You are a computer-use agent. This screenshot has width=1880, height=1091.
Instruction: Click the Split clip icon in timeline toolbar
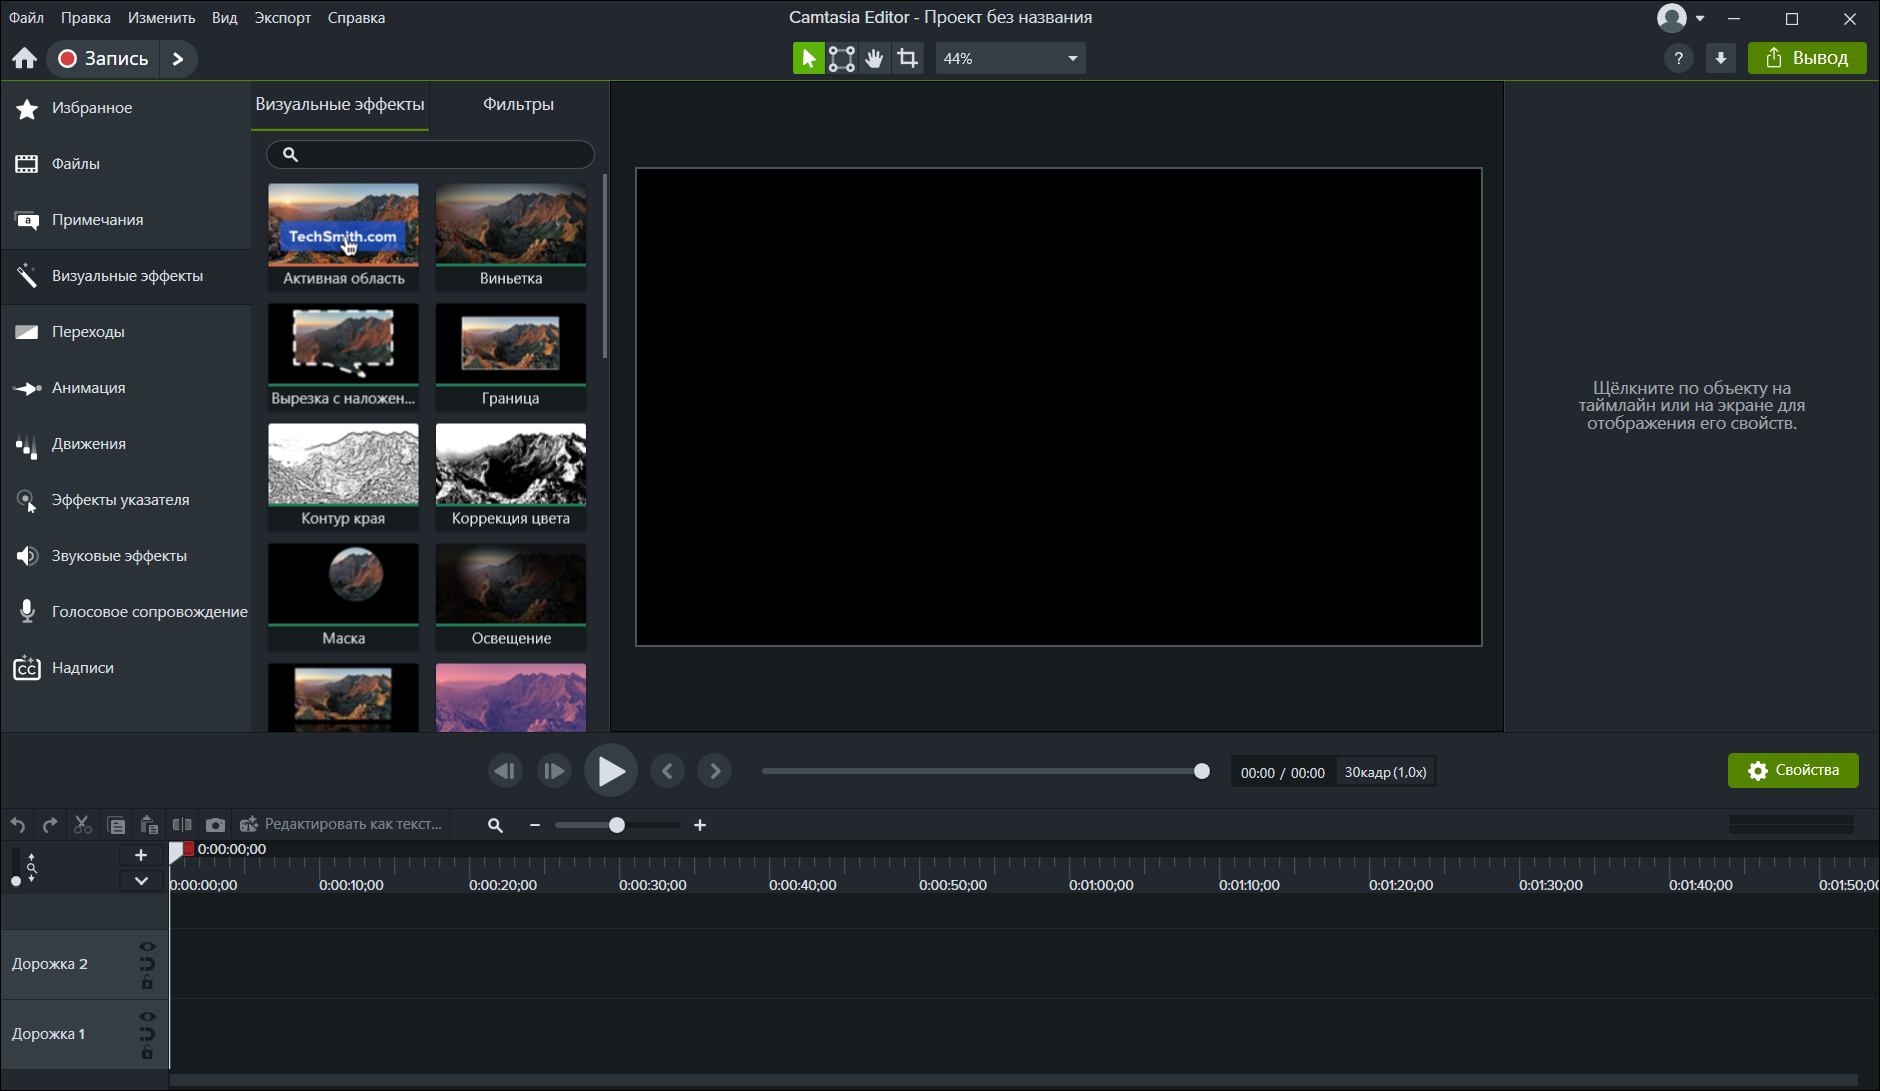[182, 825]
